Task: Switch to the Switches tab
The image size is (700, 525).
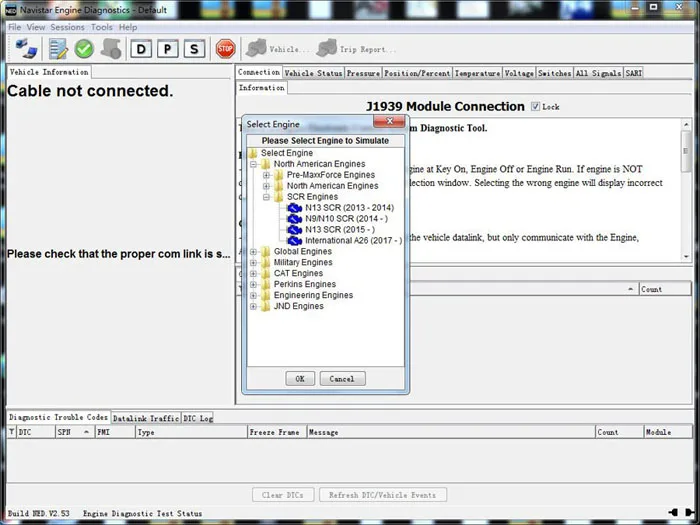Action: tap(554, 73)
